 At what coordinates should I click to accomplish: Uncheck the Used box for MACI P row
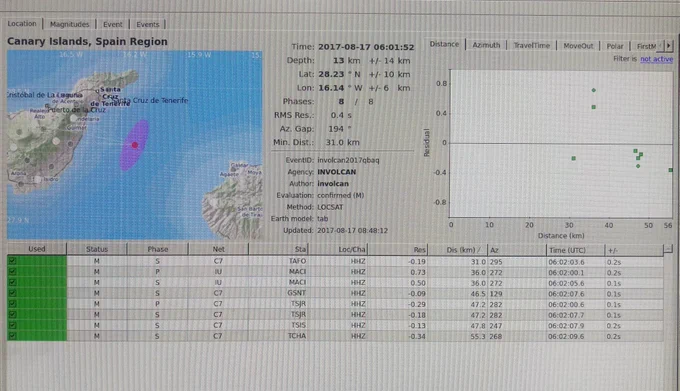click(12, 272)
